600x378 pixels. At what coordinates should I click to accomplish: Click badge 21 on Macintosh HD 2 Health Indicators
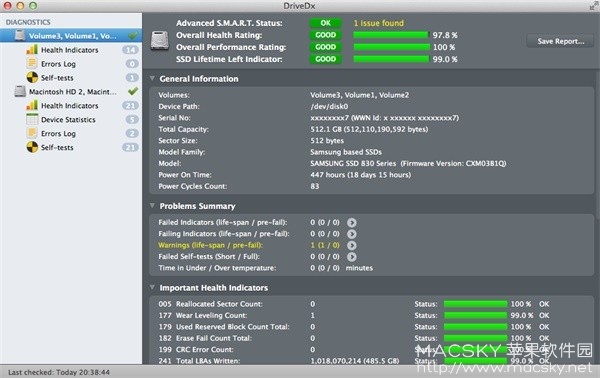tap(130, 106)
